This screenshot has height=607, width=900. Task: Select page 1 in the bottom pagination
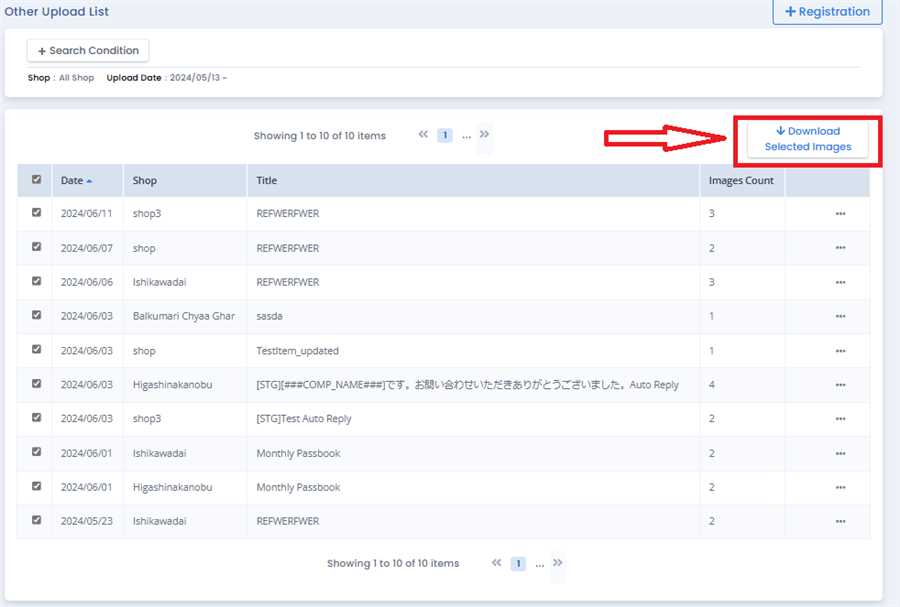coord(518,563)
